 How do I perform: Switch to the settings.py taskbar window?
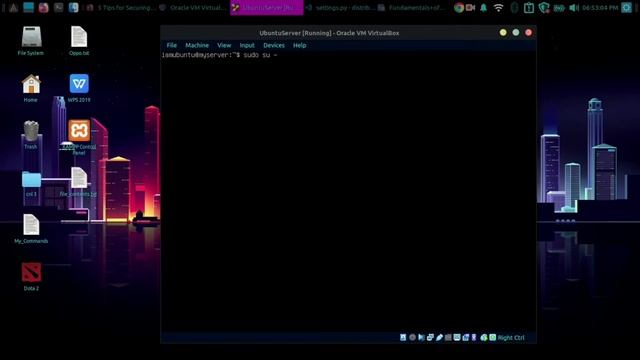click(340, 7)
